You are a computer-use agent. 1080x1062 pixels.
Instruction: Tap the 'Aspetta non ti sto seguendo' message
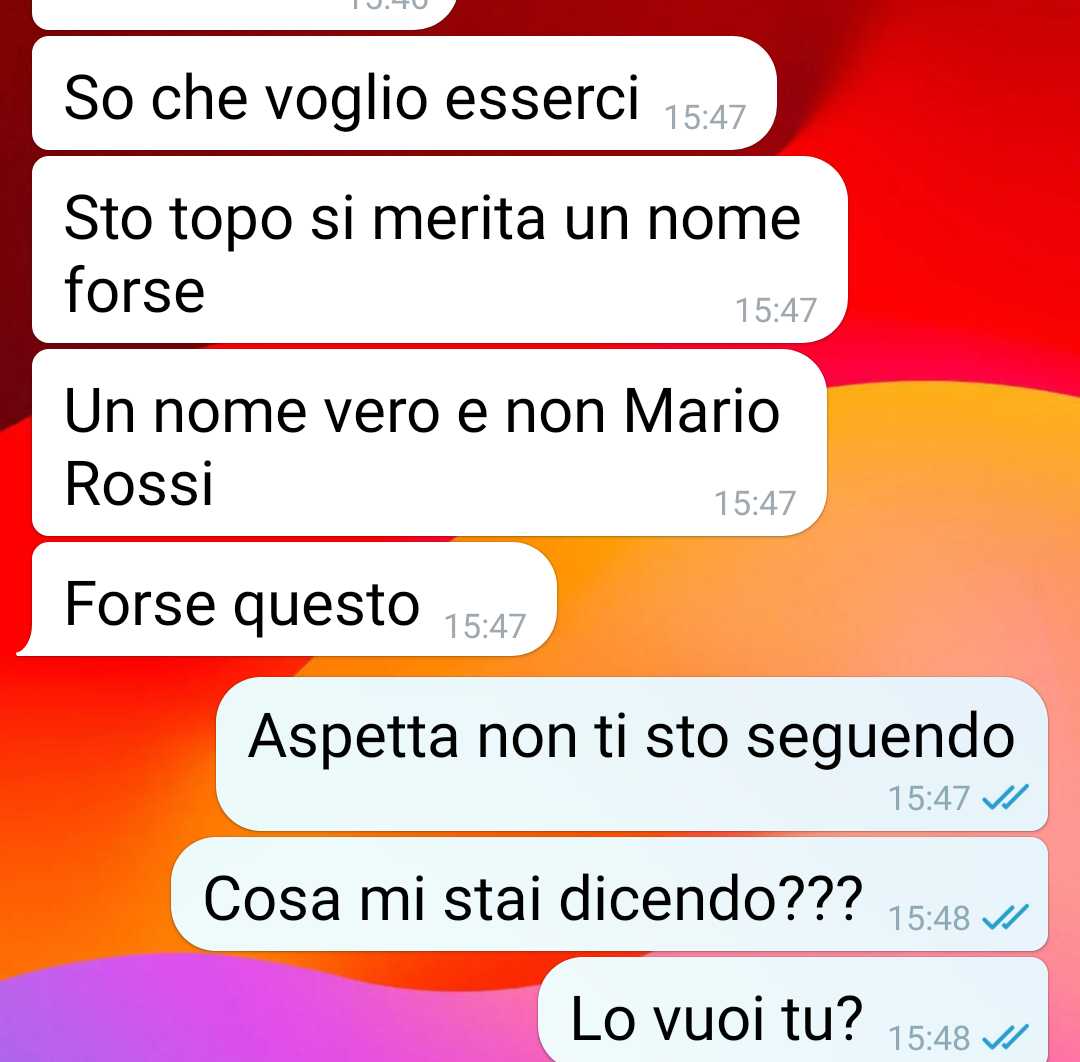632,753
